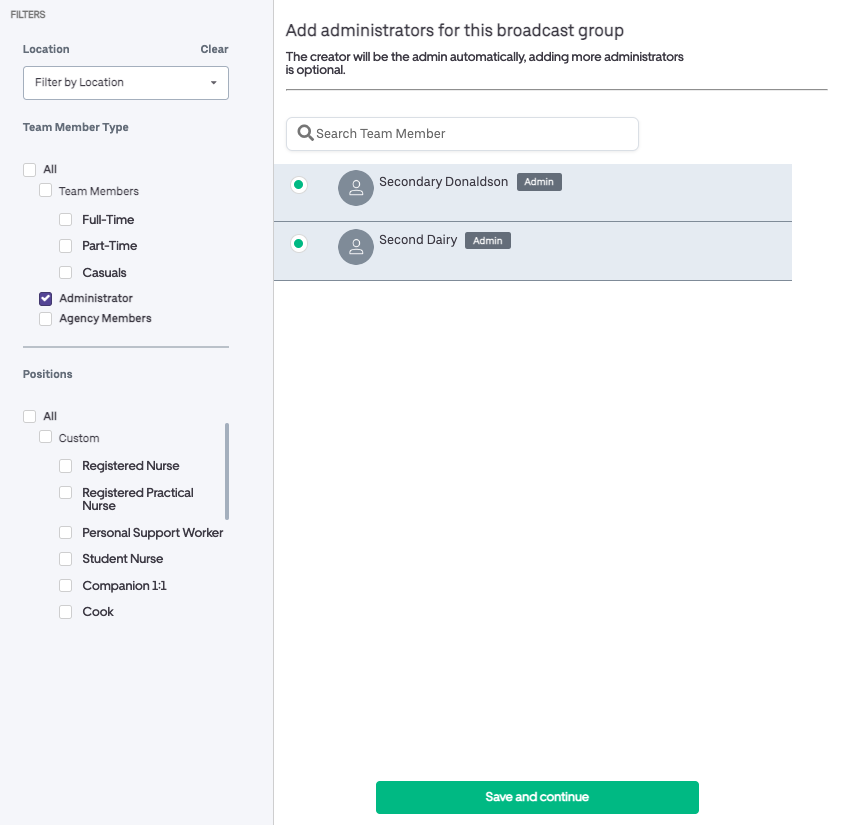Open the Filter by Location dropdown
The image size is (842, 825).
126,83
